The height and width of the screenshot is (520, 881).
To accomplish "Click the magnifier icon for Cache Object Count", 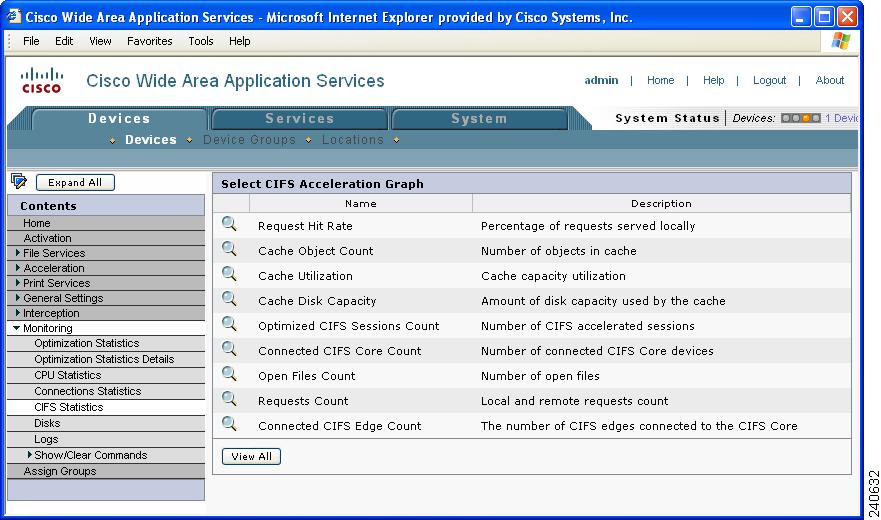I will [x=229, y=249].
